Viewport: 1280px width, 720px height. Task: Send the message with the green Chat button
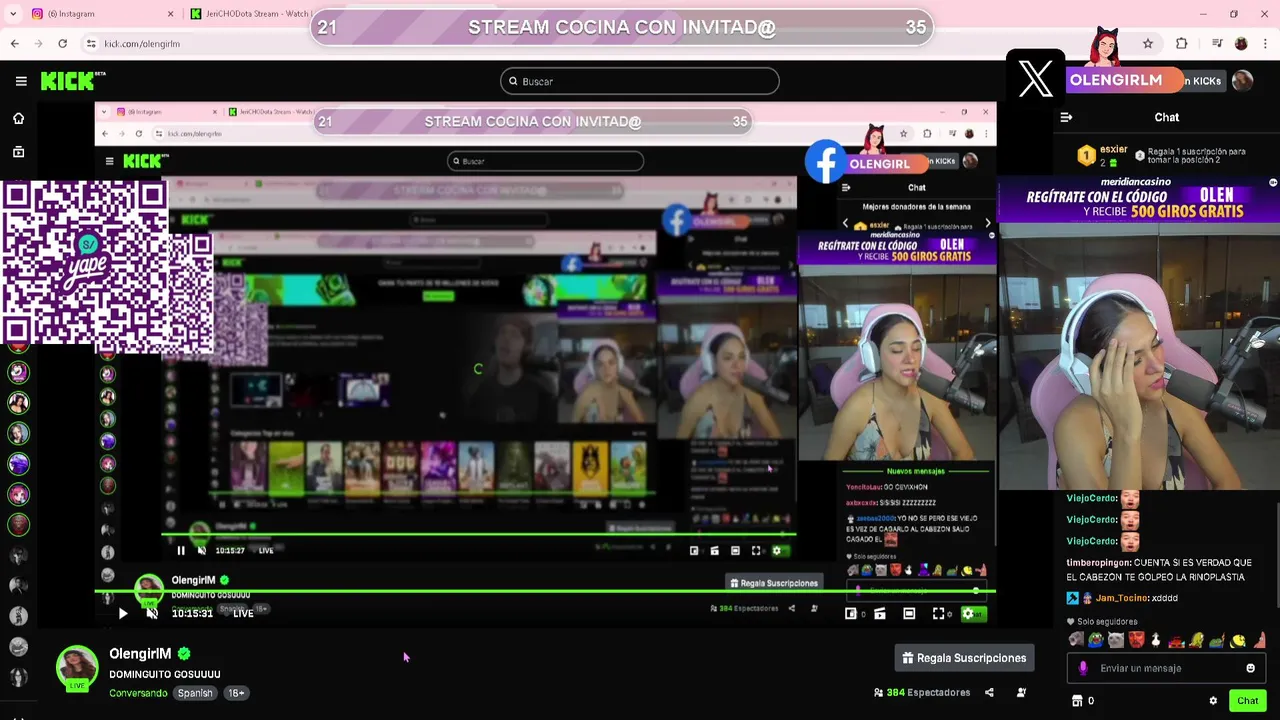coord(1247,701)
